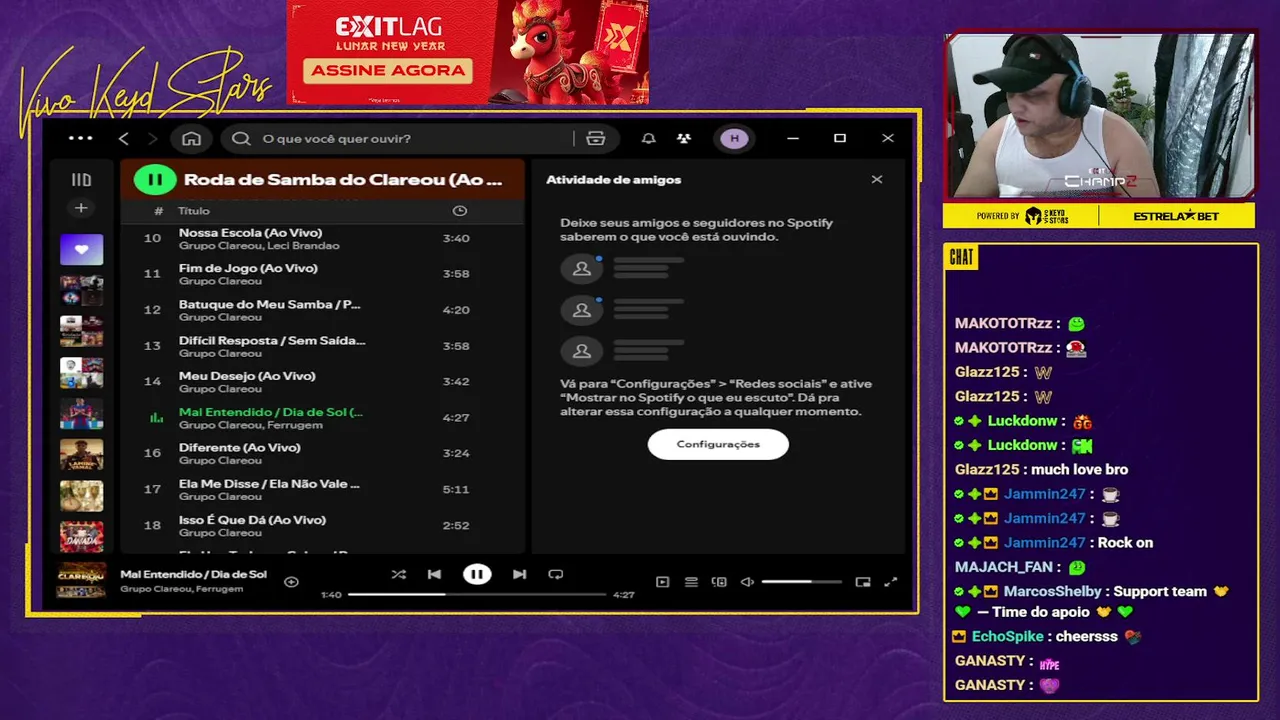Open the profile avatar H

(734, 138)
